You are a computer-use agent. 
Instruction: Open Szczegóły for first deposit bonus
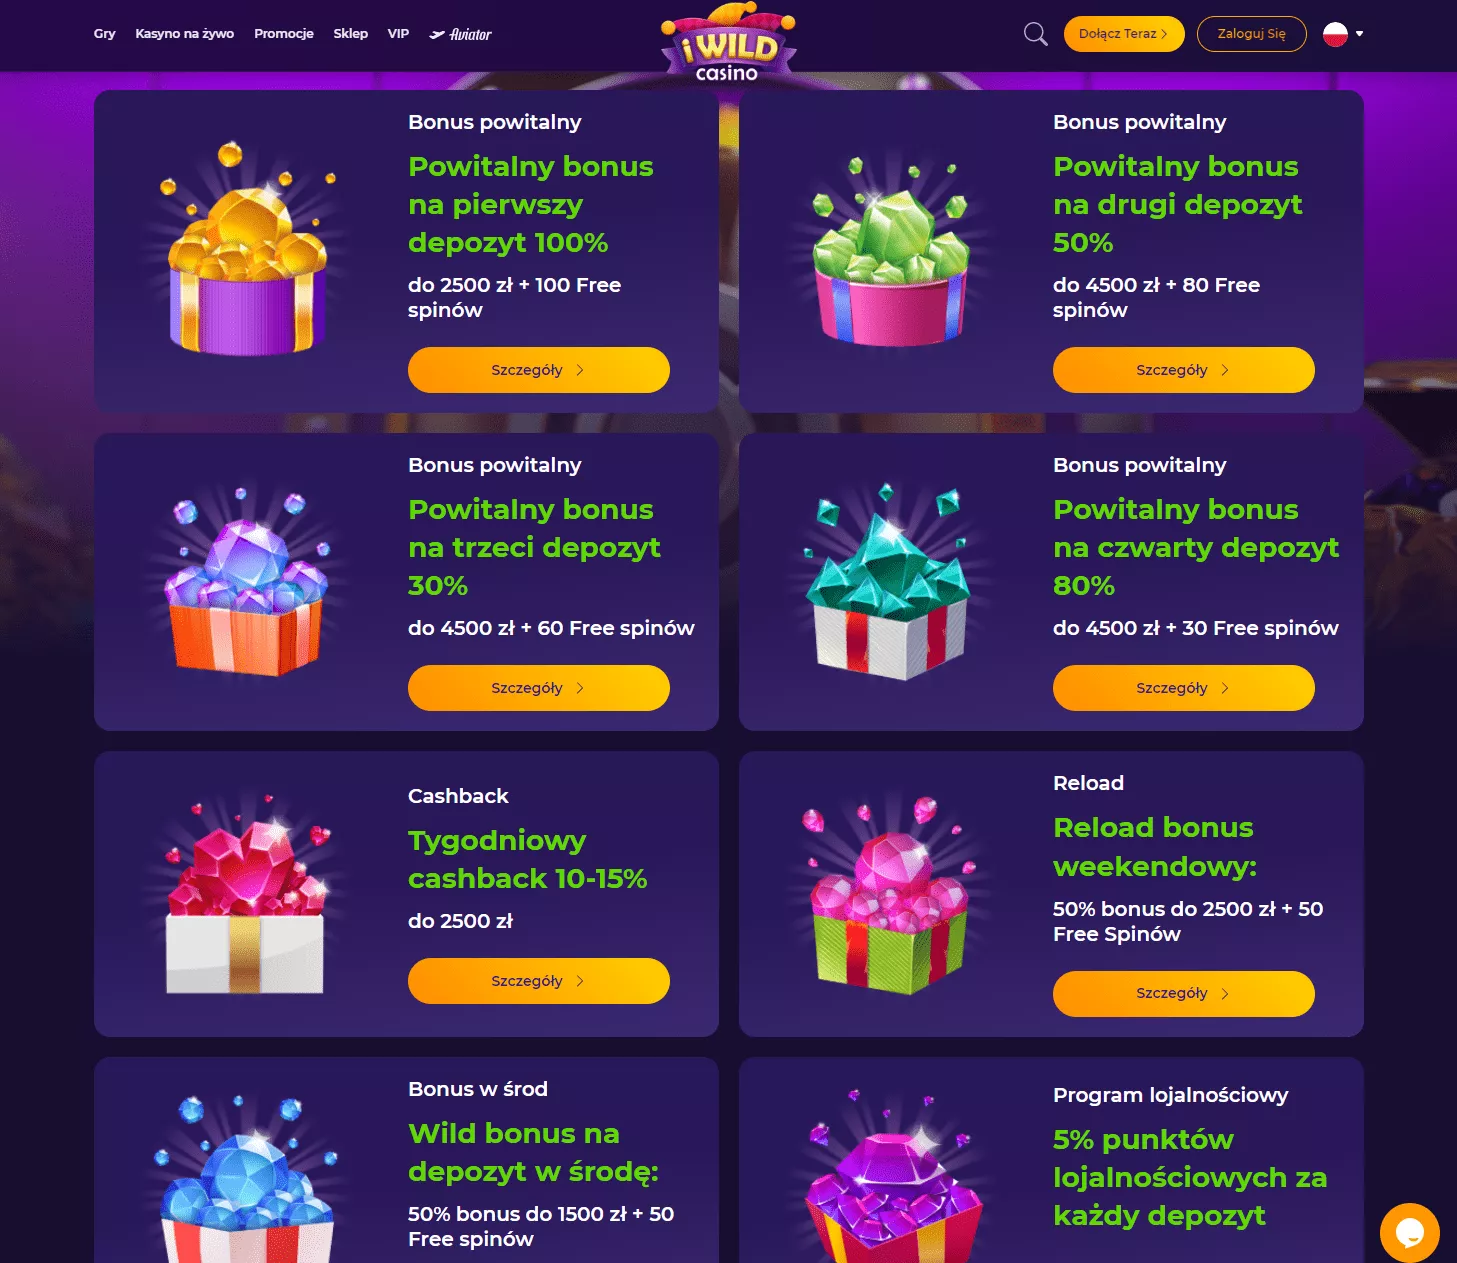(539, 370)
